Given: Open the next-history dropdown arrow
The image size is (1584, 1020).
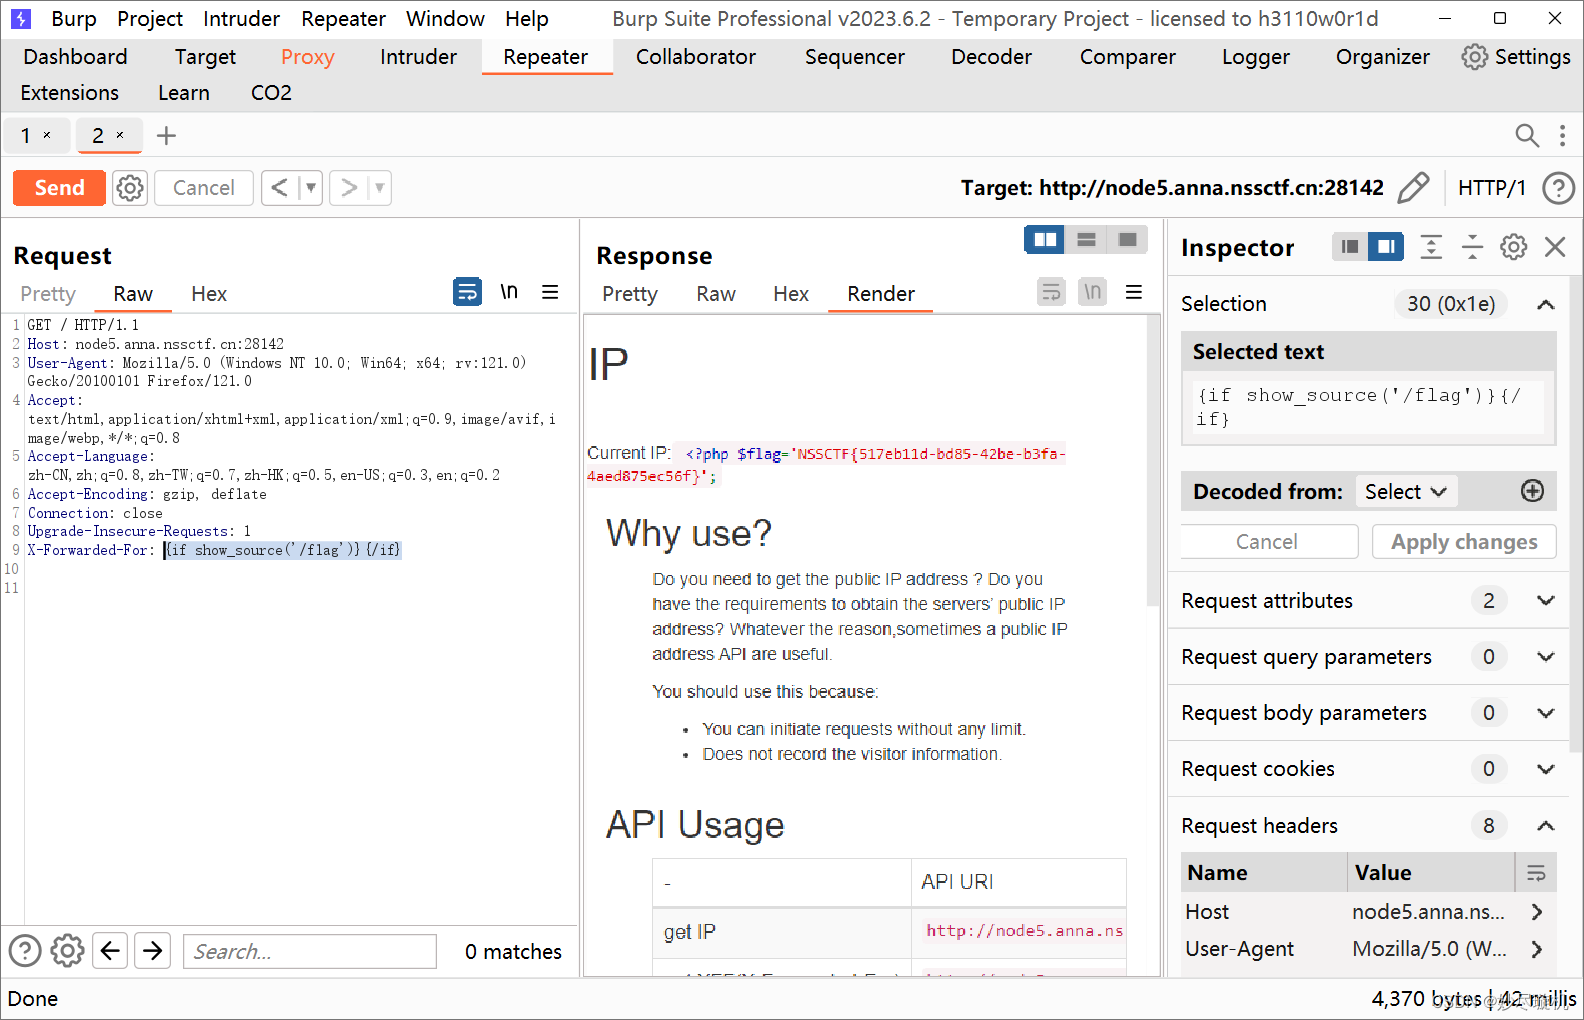Looking at the screenshot, I should [x=380, y=188].
